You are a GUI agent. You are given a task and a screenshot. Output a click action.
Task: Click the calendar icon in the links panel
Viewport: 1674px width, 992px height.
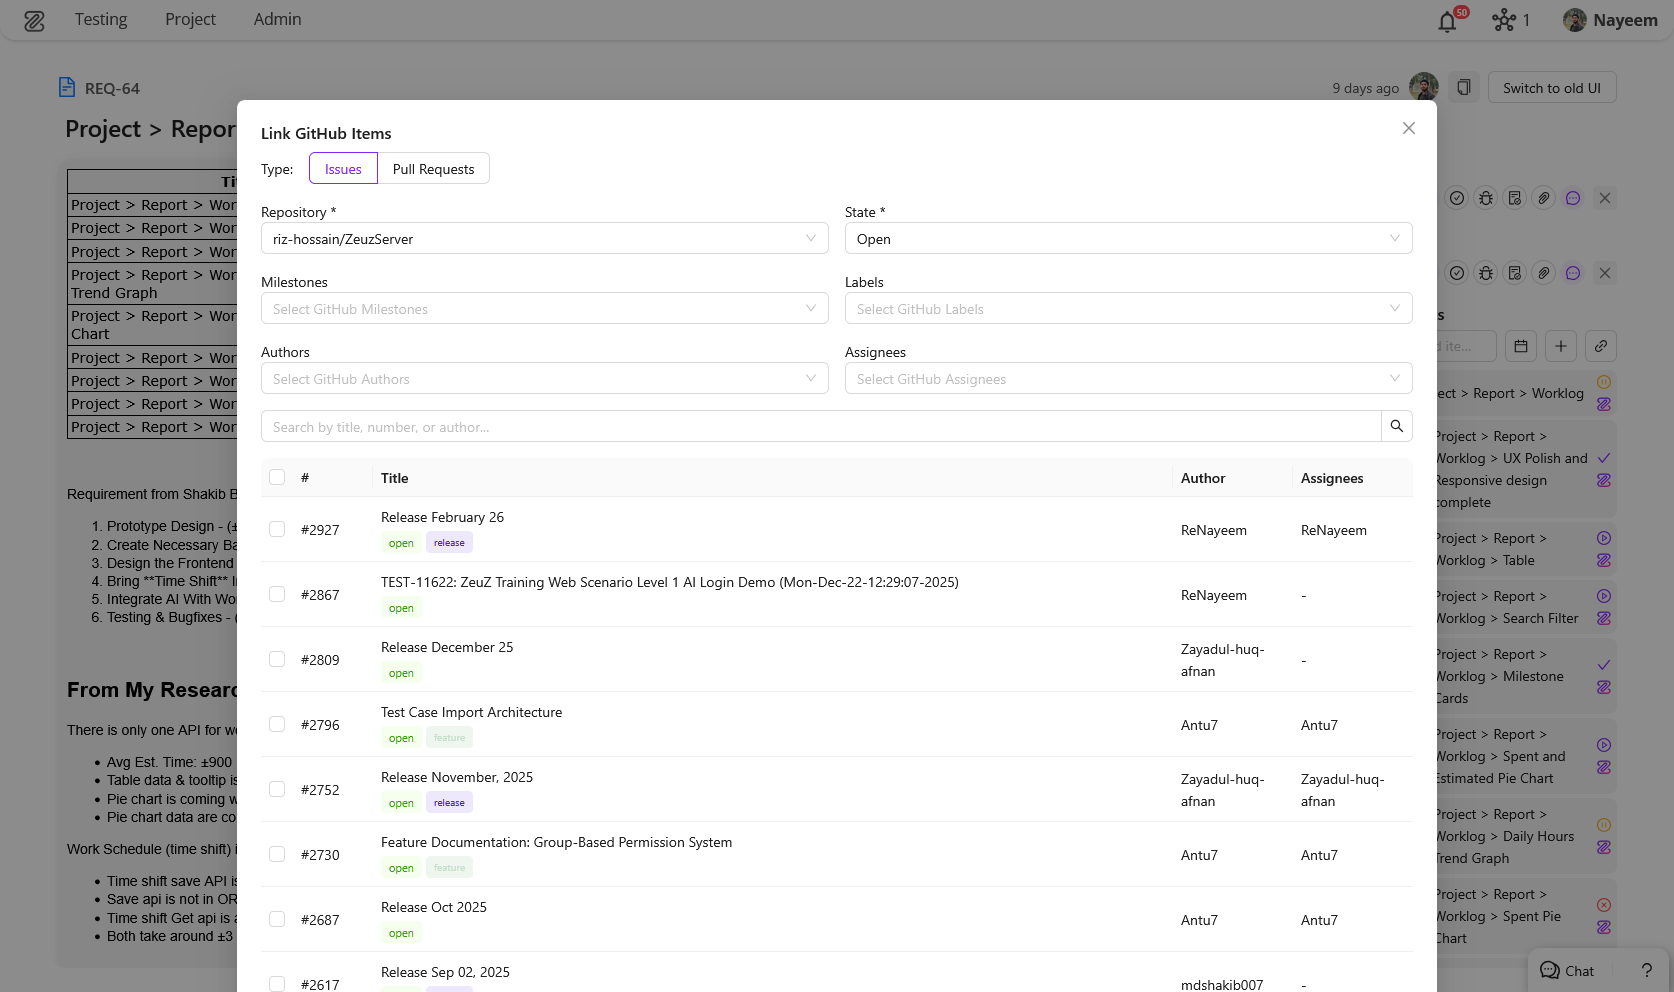coord(1521,346)
